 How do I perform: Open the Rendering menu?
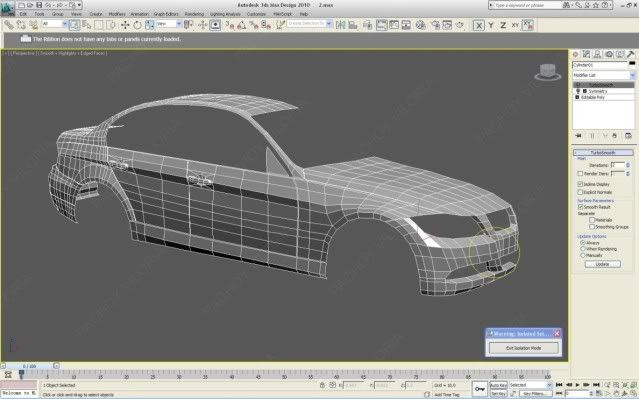194,14
